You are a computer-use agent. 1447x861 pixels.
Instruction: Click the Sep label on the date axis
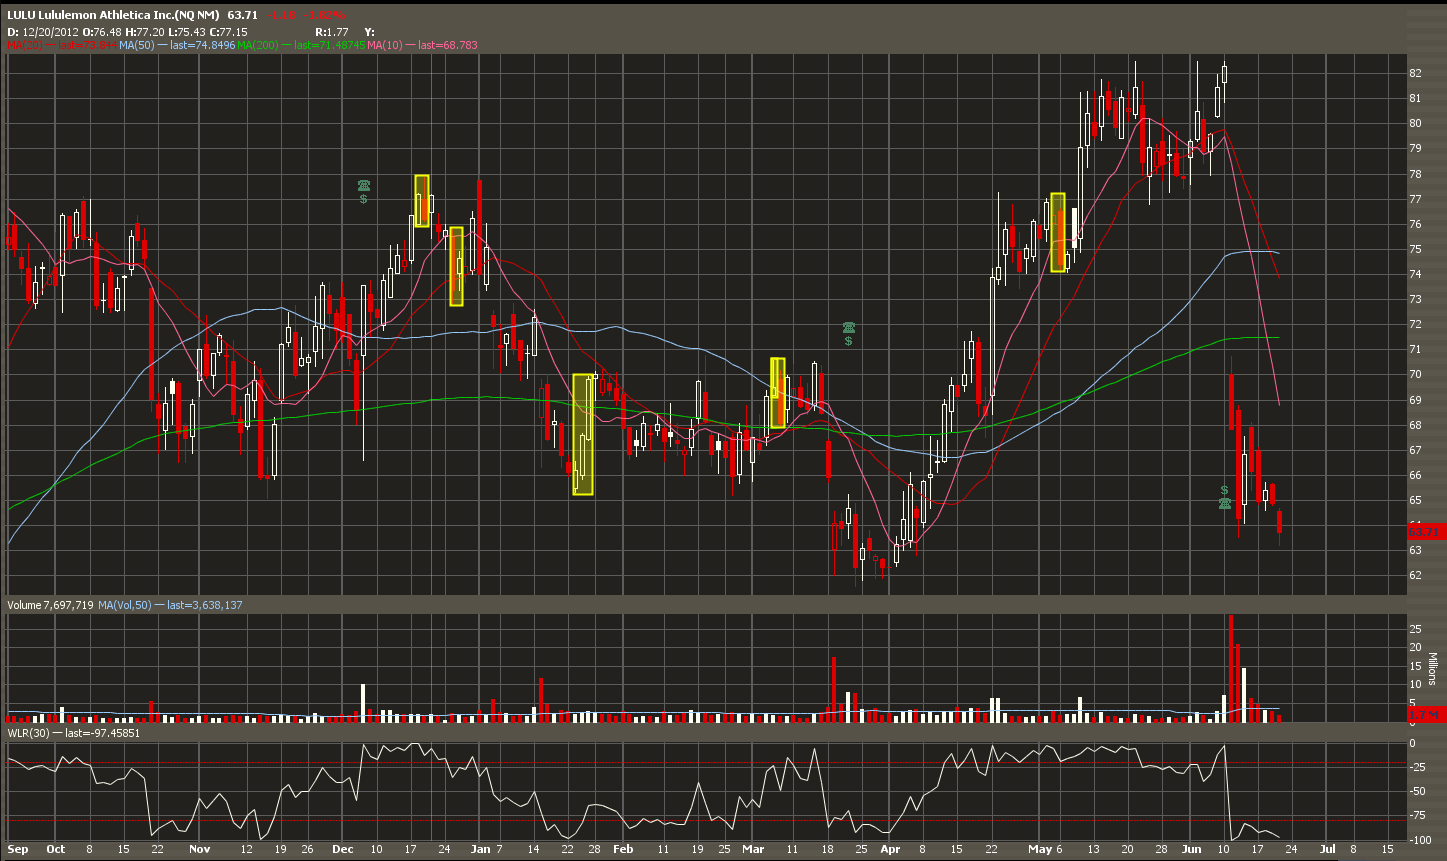(x=18, y=849)
